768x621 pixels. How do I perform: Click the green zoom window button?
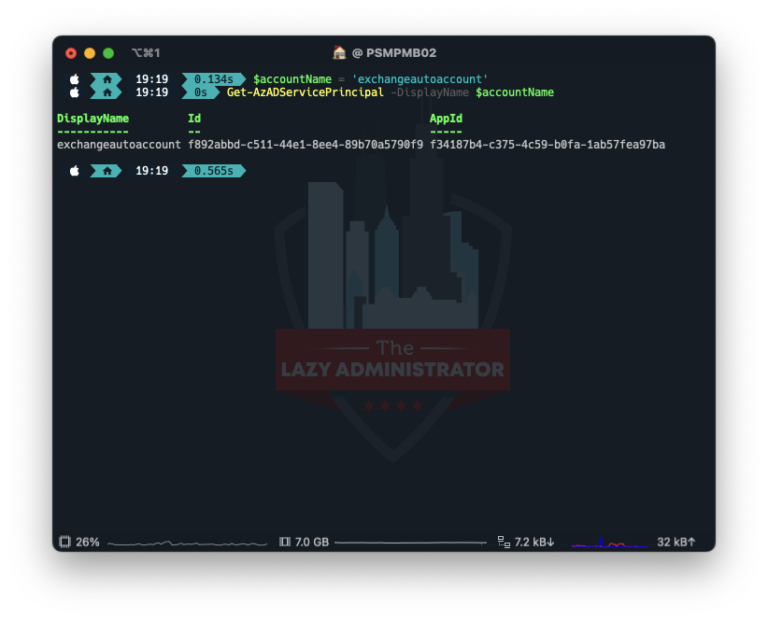tap(108, 53)
